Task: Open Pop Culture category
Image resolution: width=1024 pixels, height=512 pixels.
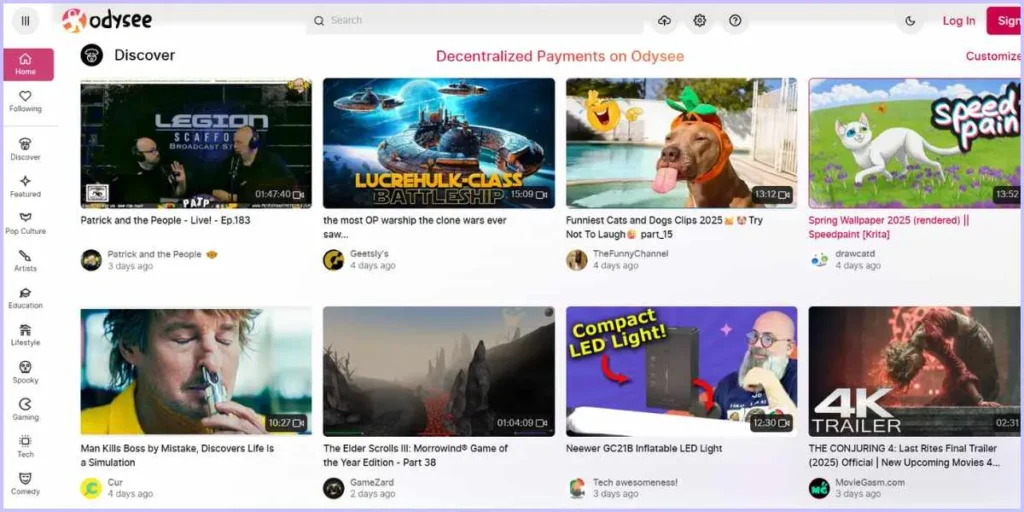Action: [x=26, y=223]
